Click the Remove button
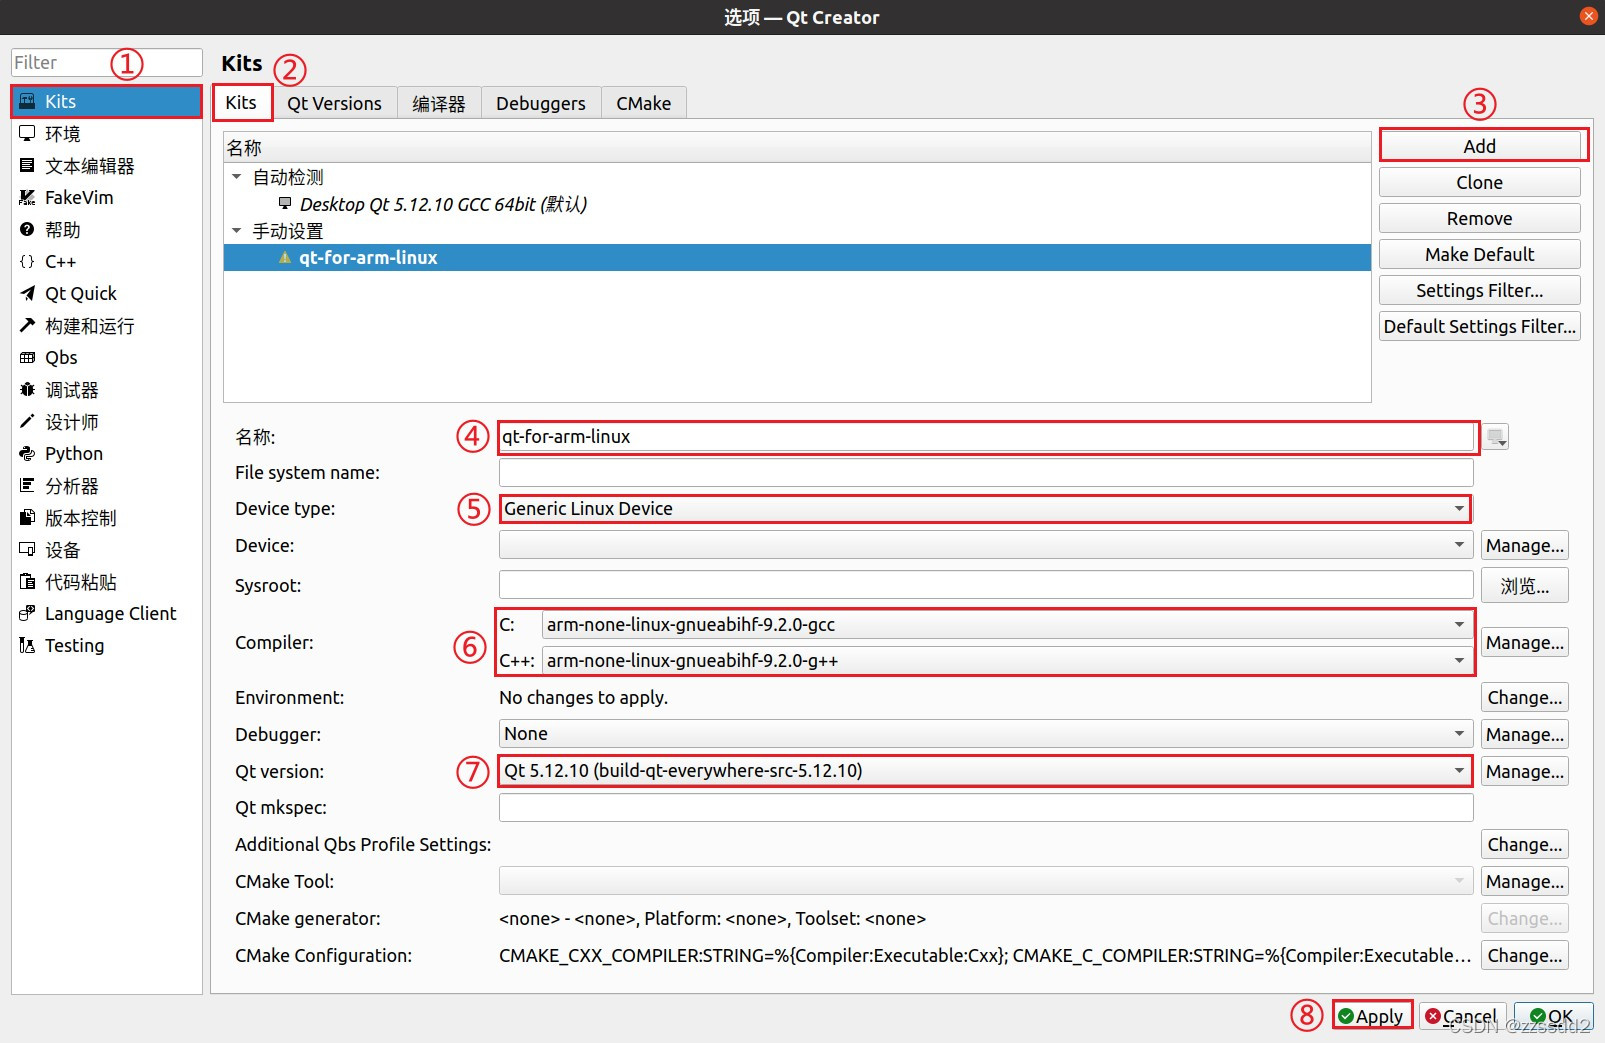1605x1043 pixels. 1480,218
